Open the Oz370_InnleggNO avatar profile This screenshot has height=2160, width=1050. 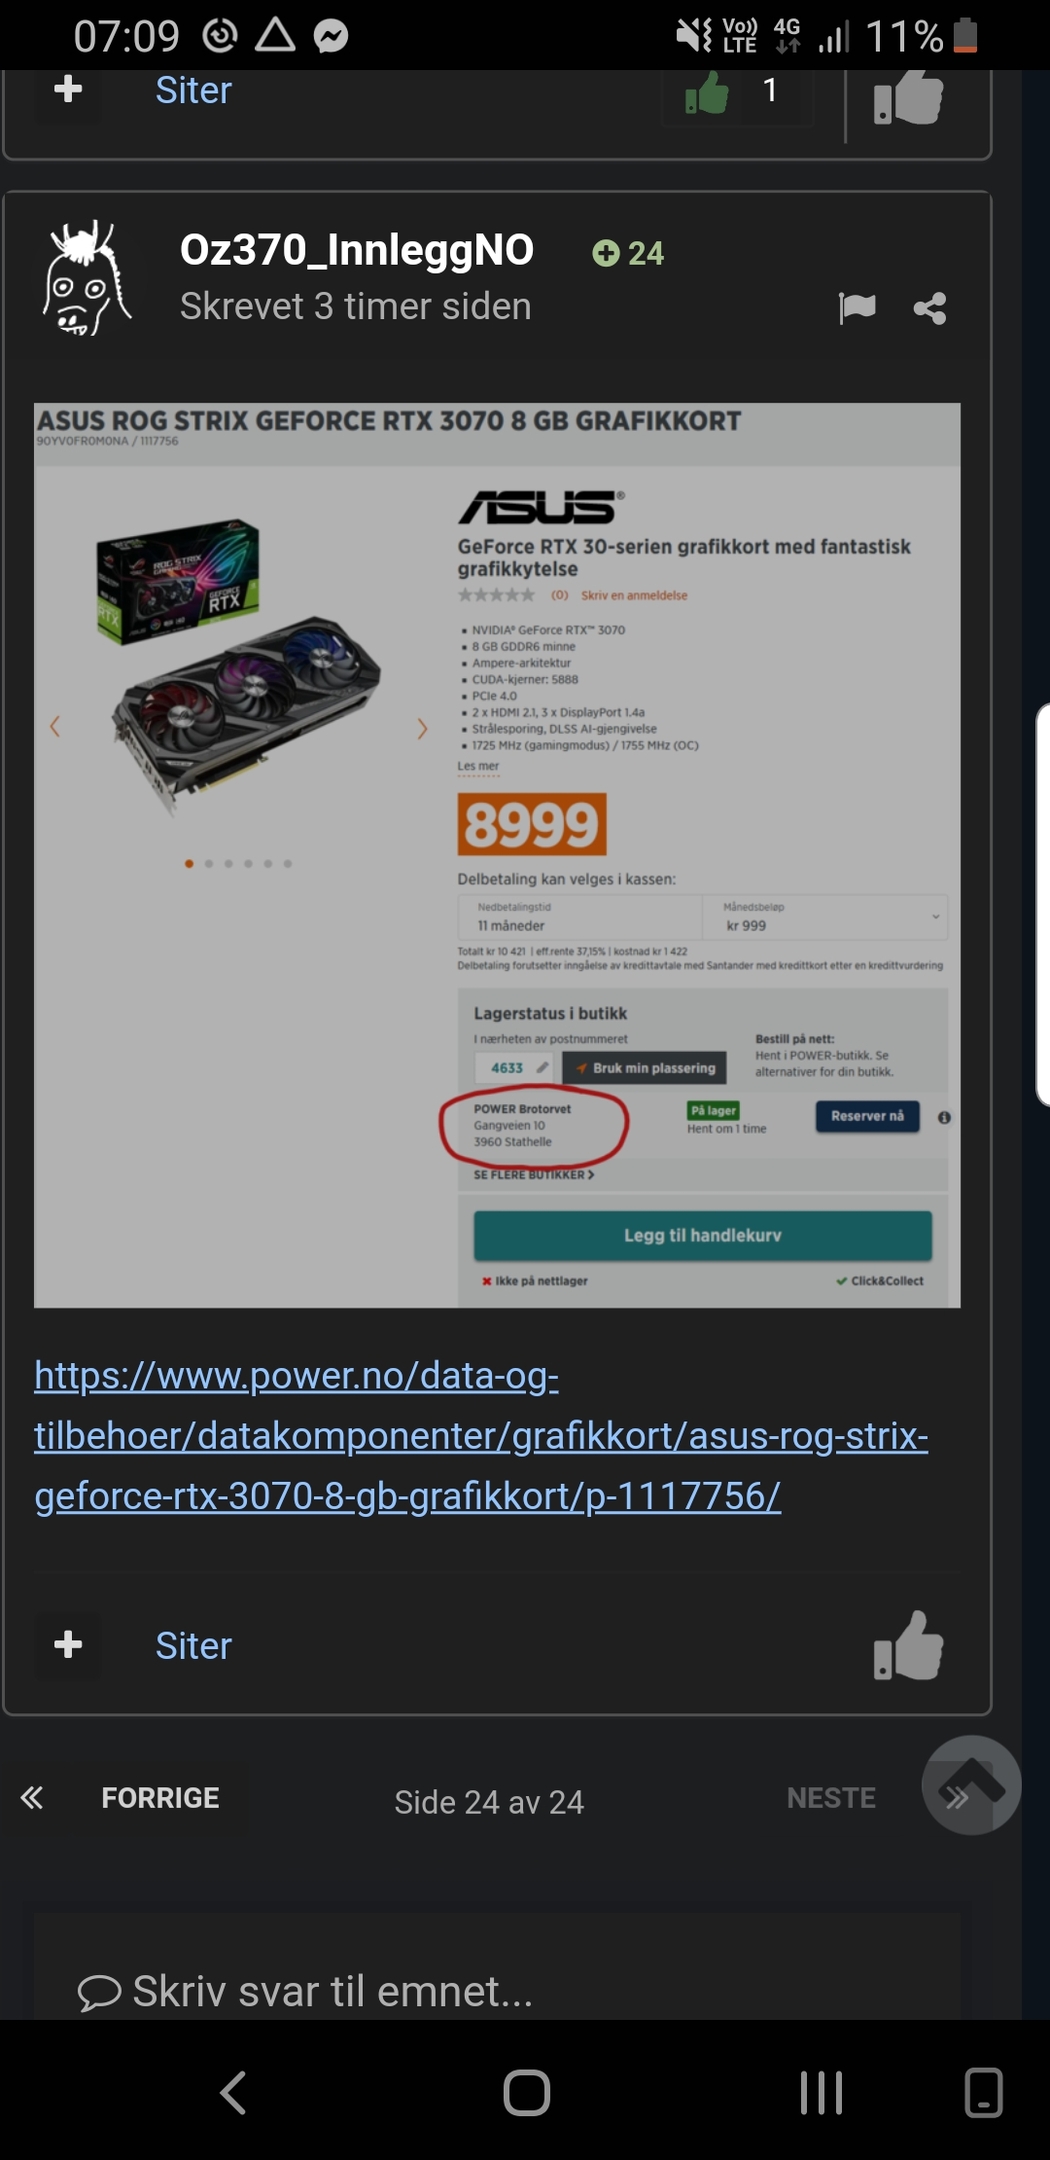86,278
